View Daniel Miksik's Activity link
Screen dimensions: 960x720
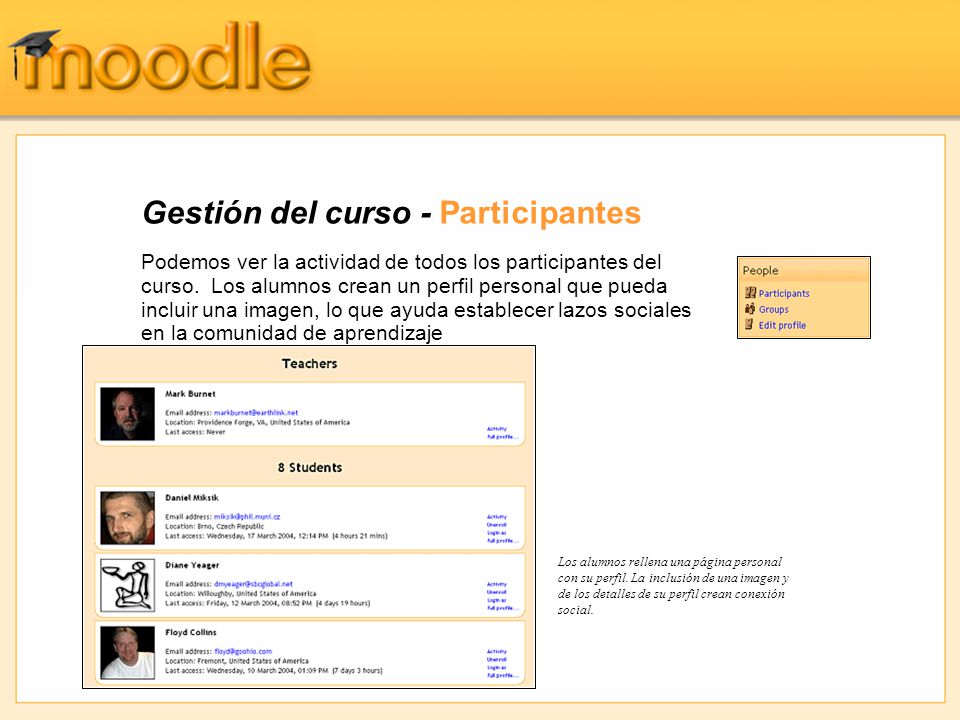[497, 517]
